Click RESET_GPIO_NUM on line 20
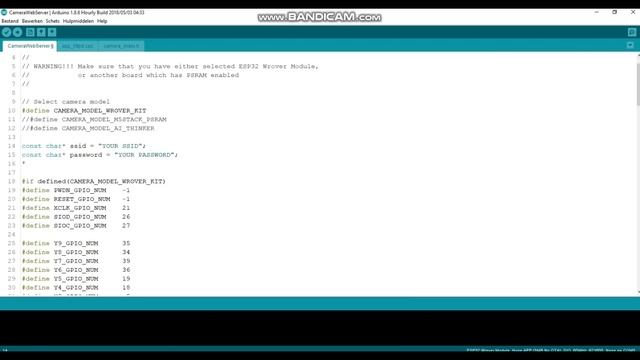 82,199
